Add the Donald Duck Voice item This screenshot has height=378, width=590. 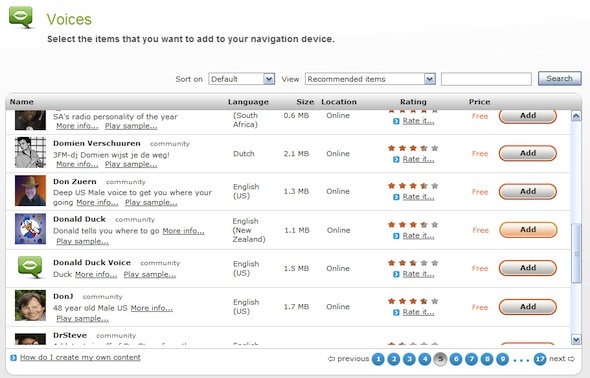click(528, 268)
